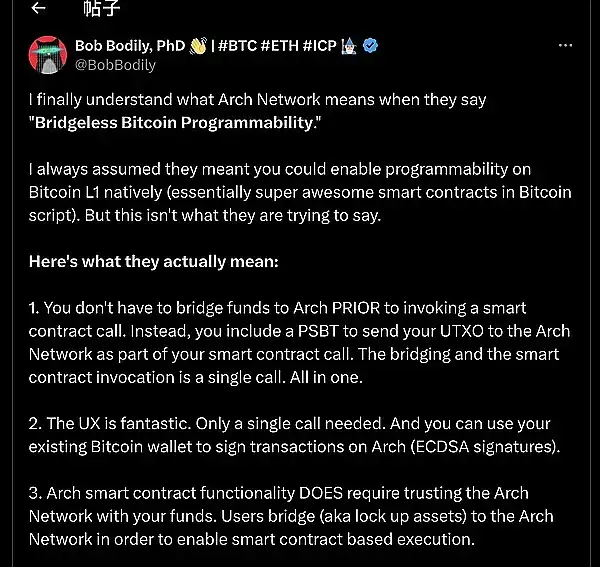
Task: Click the display name Bob Bodily, PhD
Action: click(x=130, y=46)
